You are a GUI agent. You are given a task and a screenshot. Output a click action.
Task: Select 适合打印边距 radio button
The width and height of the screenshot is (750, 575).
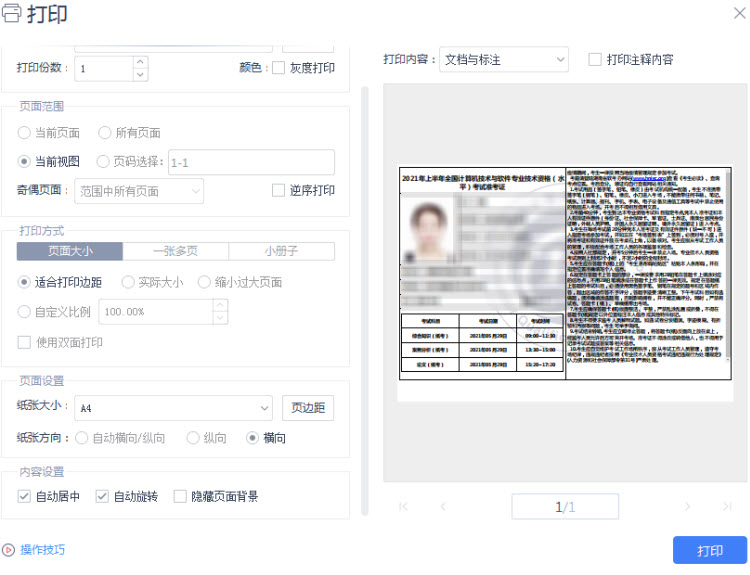tap(24, 282)
